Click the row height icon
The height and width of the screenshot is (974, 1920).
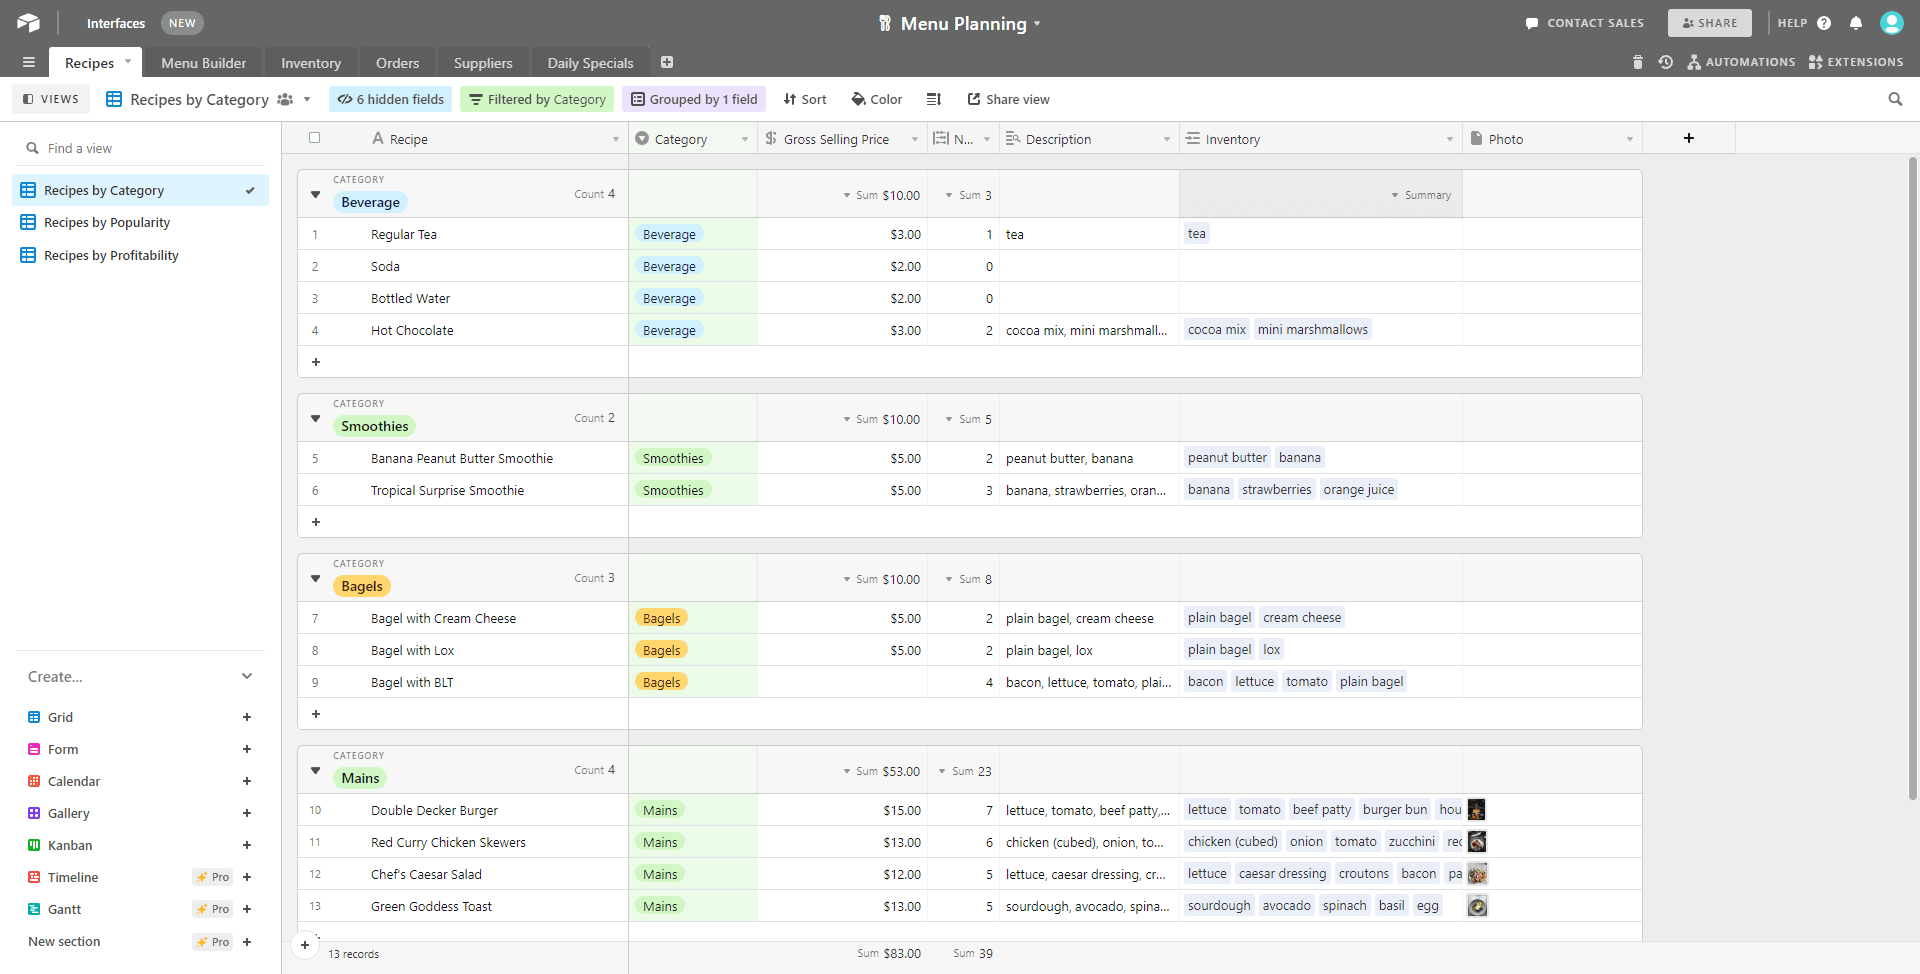click(x=934, y=99)
